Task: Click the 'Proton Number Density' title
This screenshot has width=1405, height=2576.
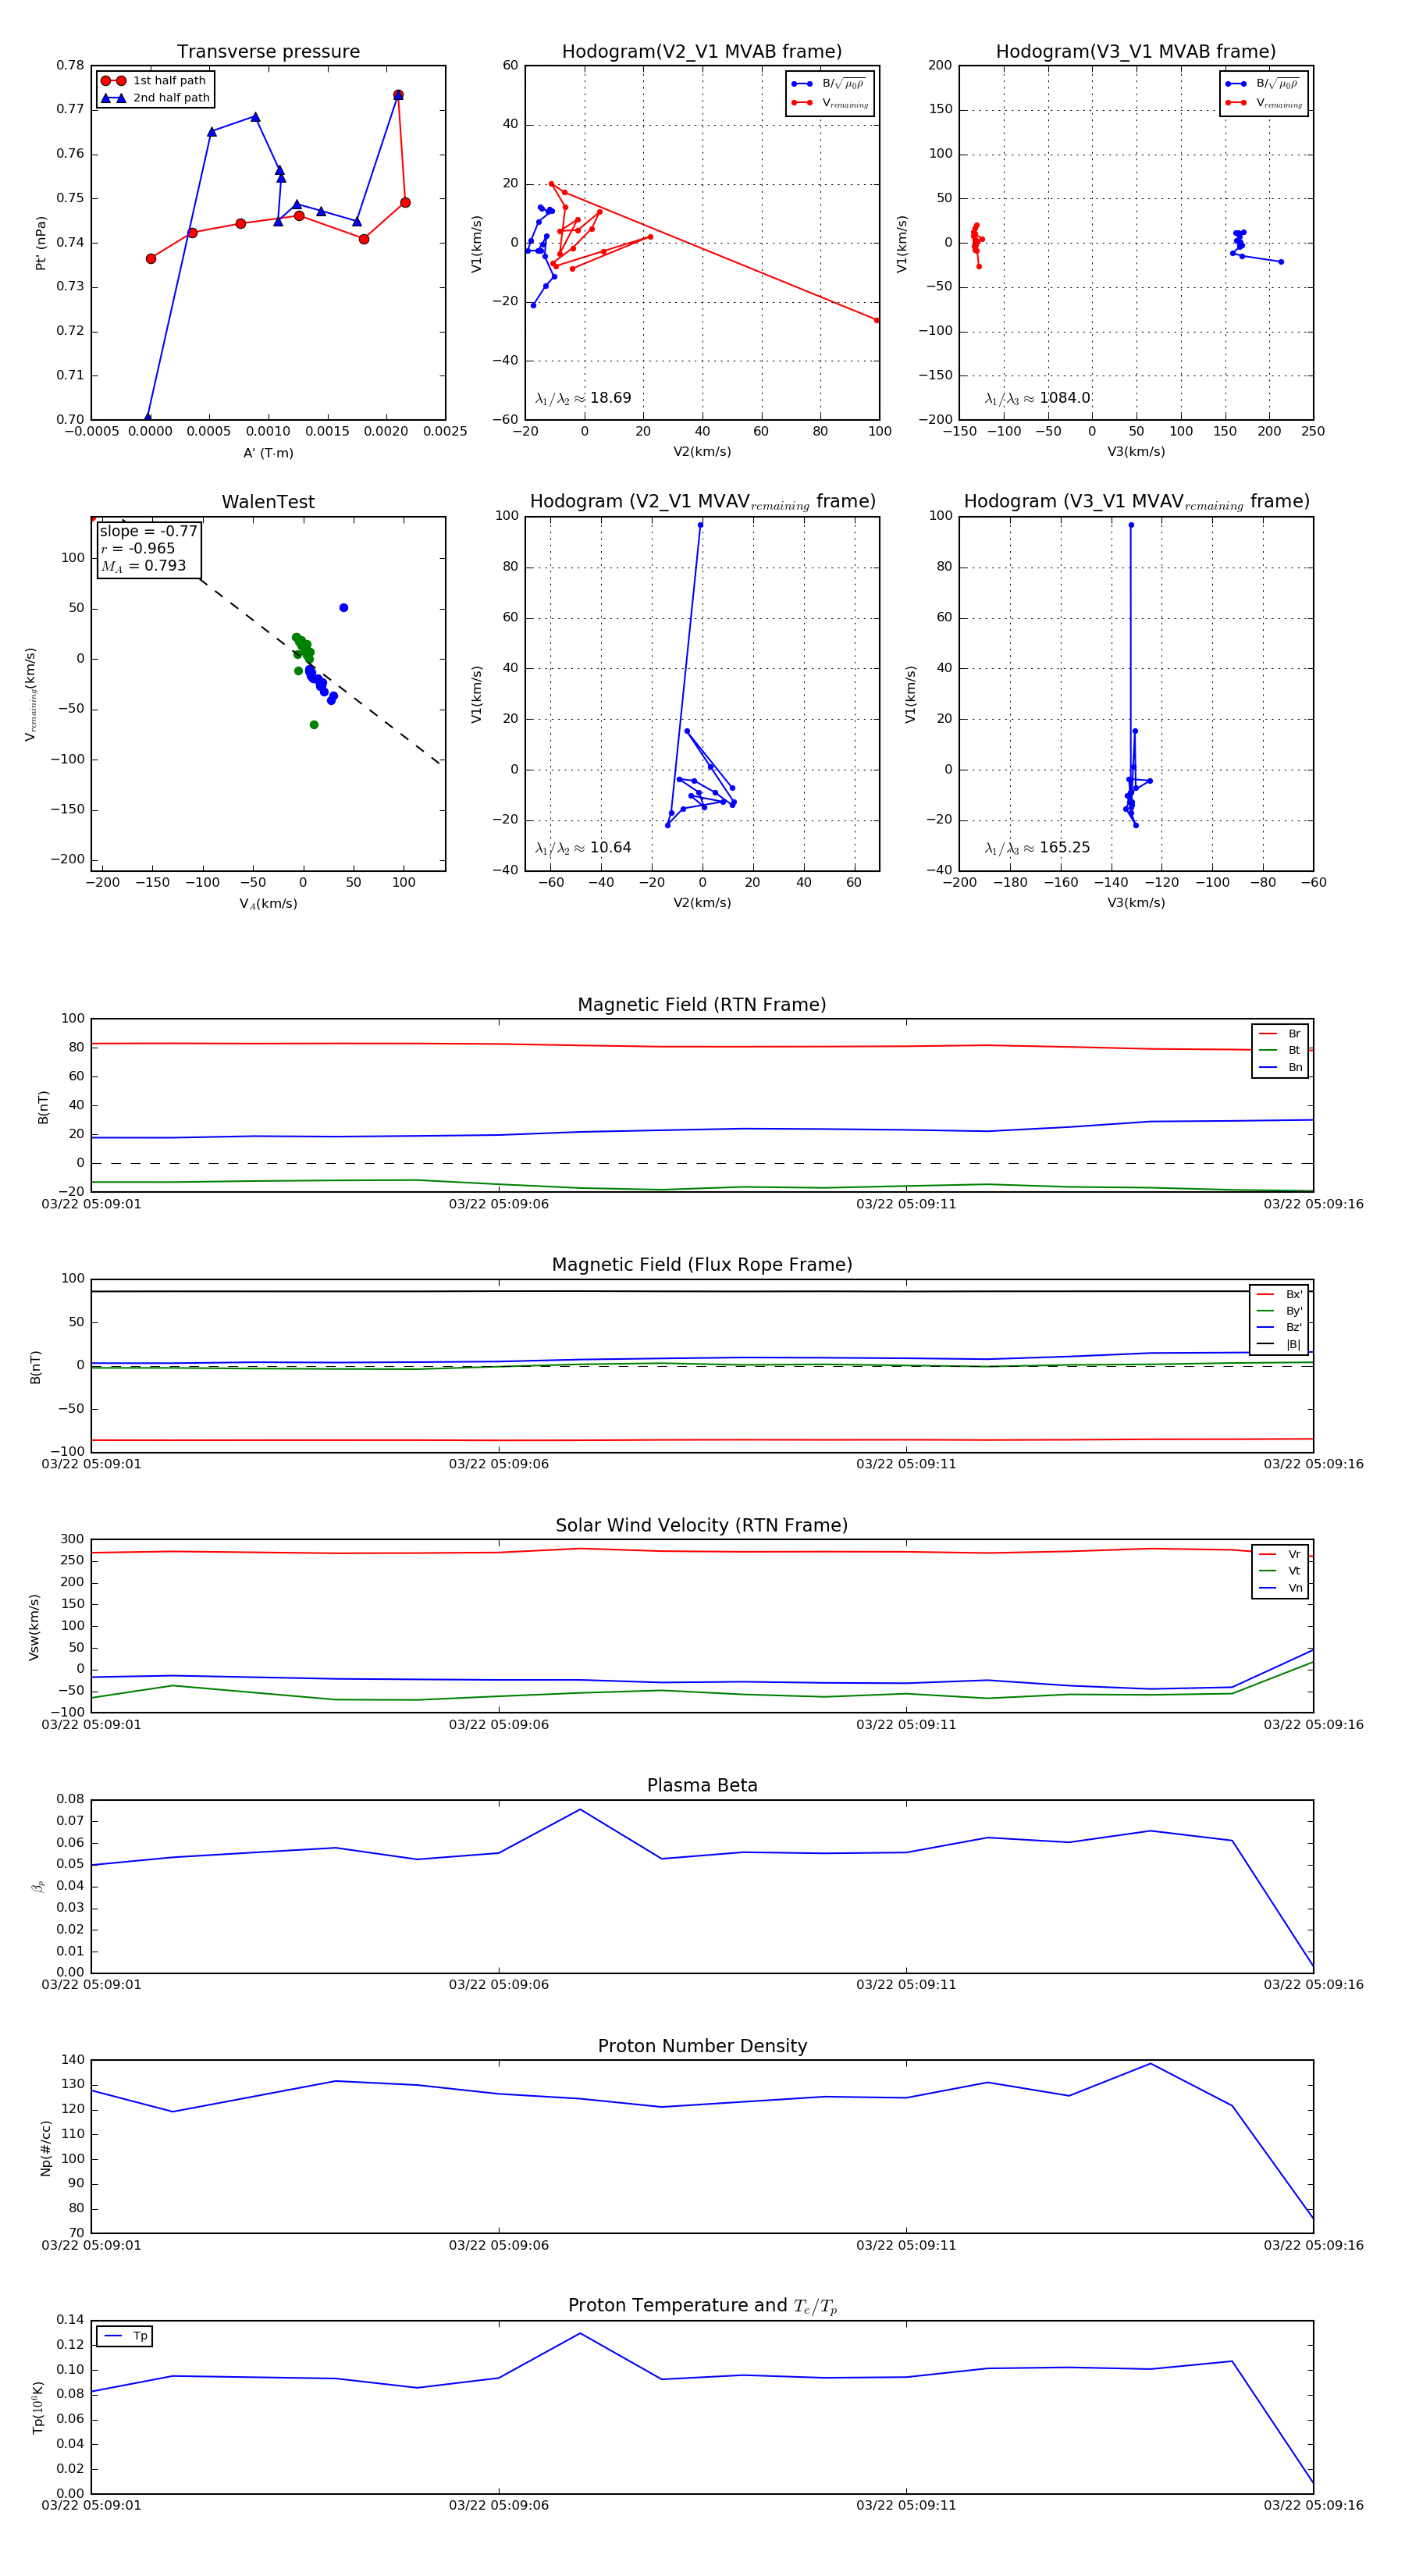Action: tap(702, 2046)
